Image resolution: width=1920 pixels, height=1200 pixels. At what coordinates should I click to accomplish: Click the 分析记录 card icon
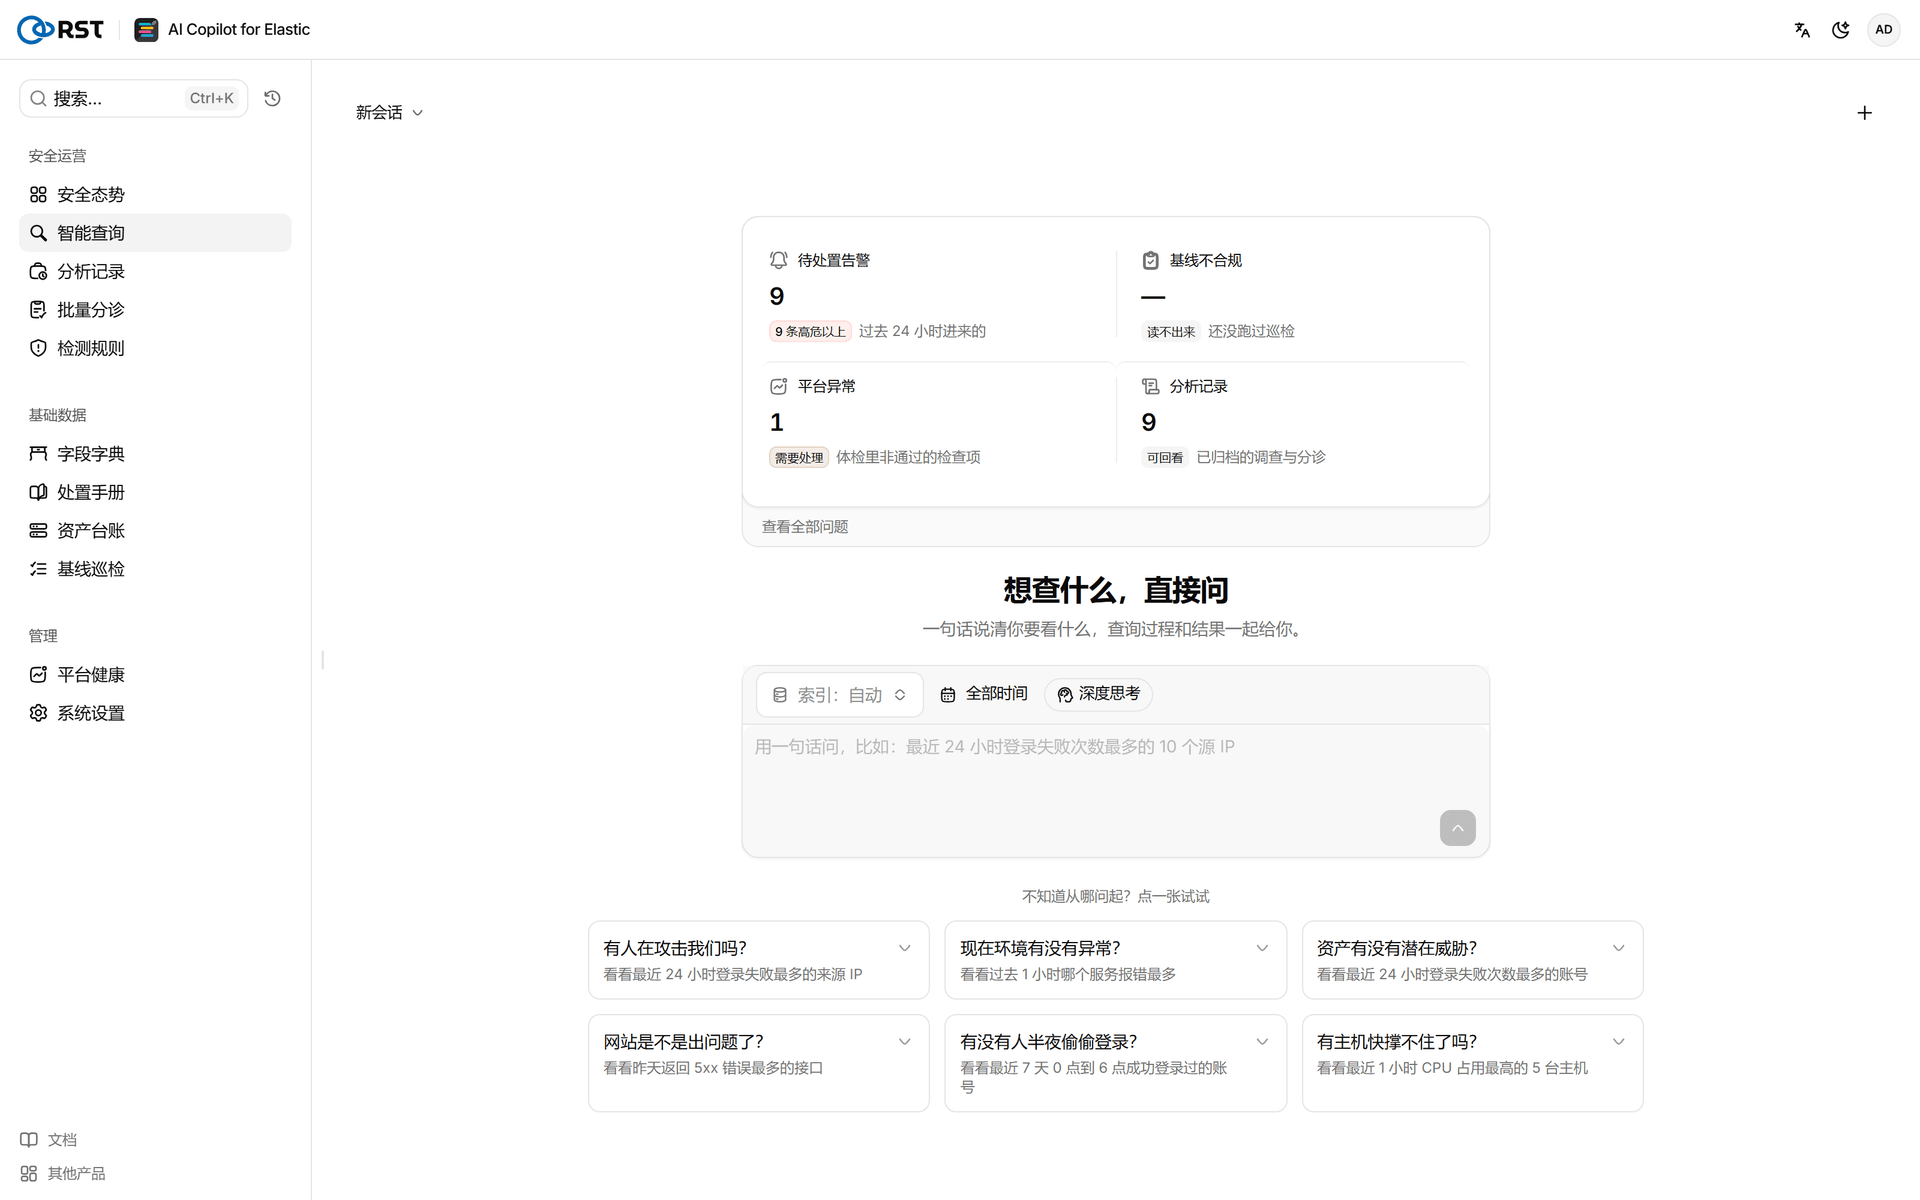[x=1151, y=386]
